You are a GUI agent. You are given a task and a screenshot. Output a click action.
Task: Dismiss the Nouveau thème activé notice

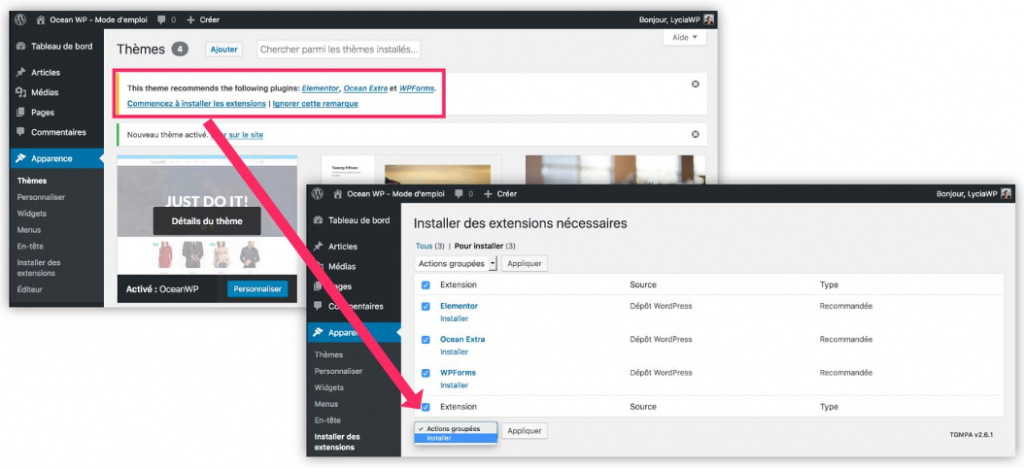coord(695,134)
